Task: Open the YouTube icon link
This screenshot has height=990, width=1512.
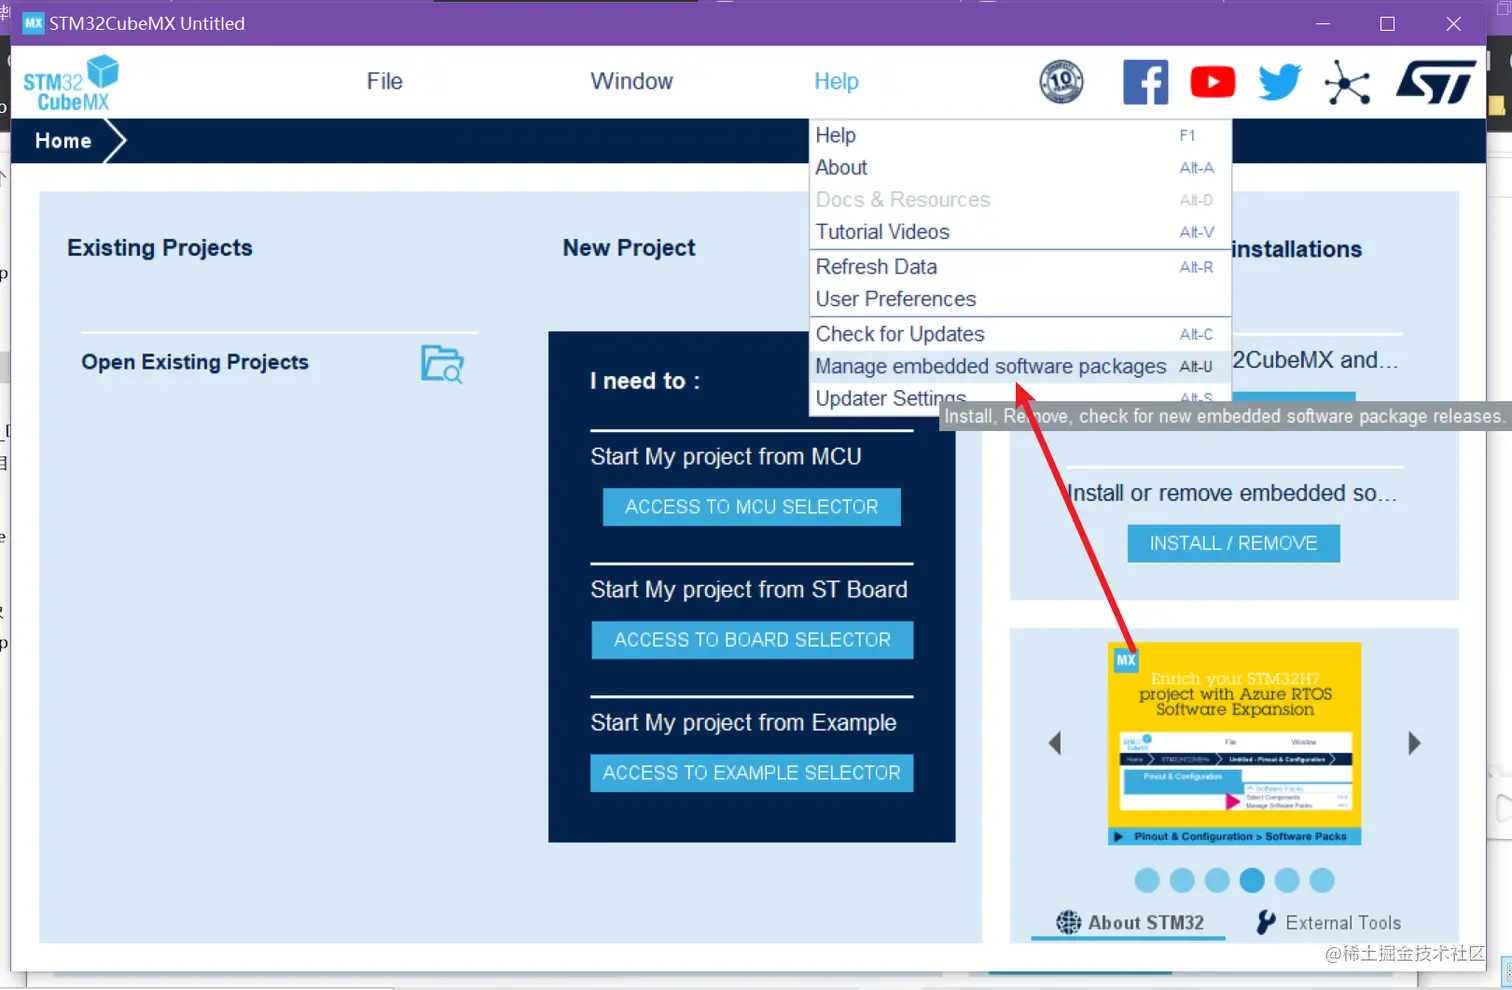Action: tap(1212, 82)
